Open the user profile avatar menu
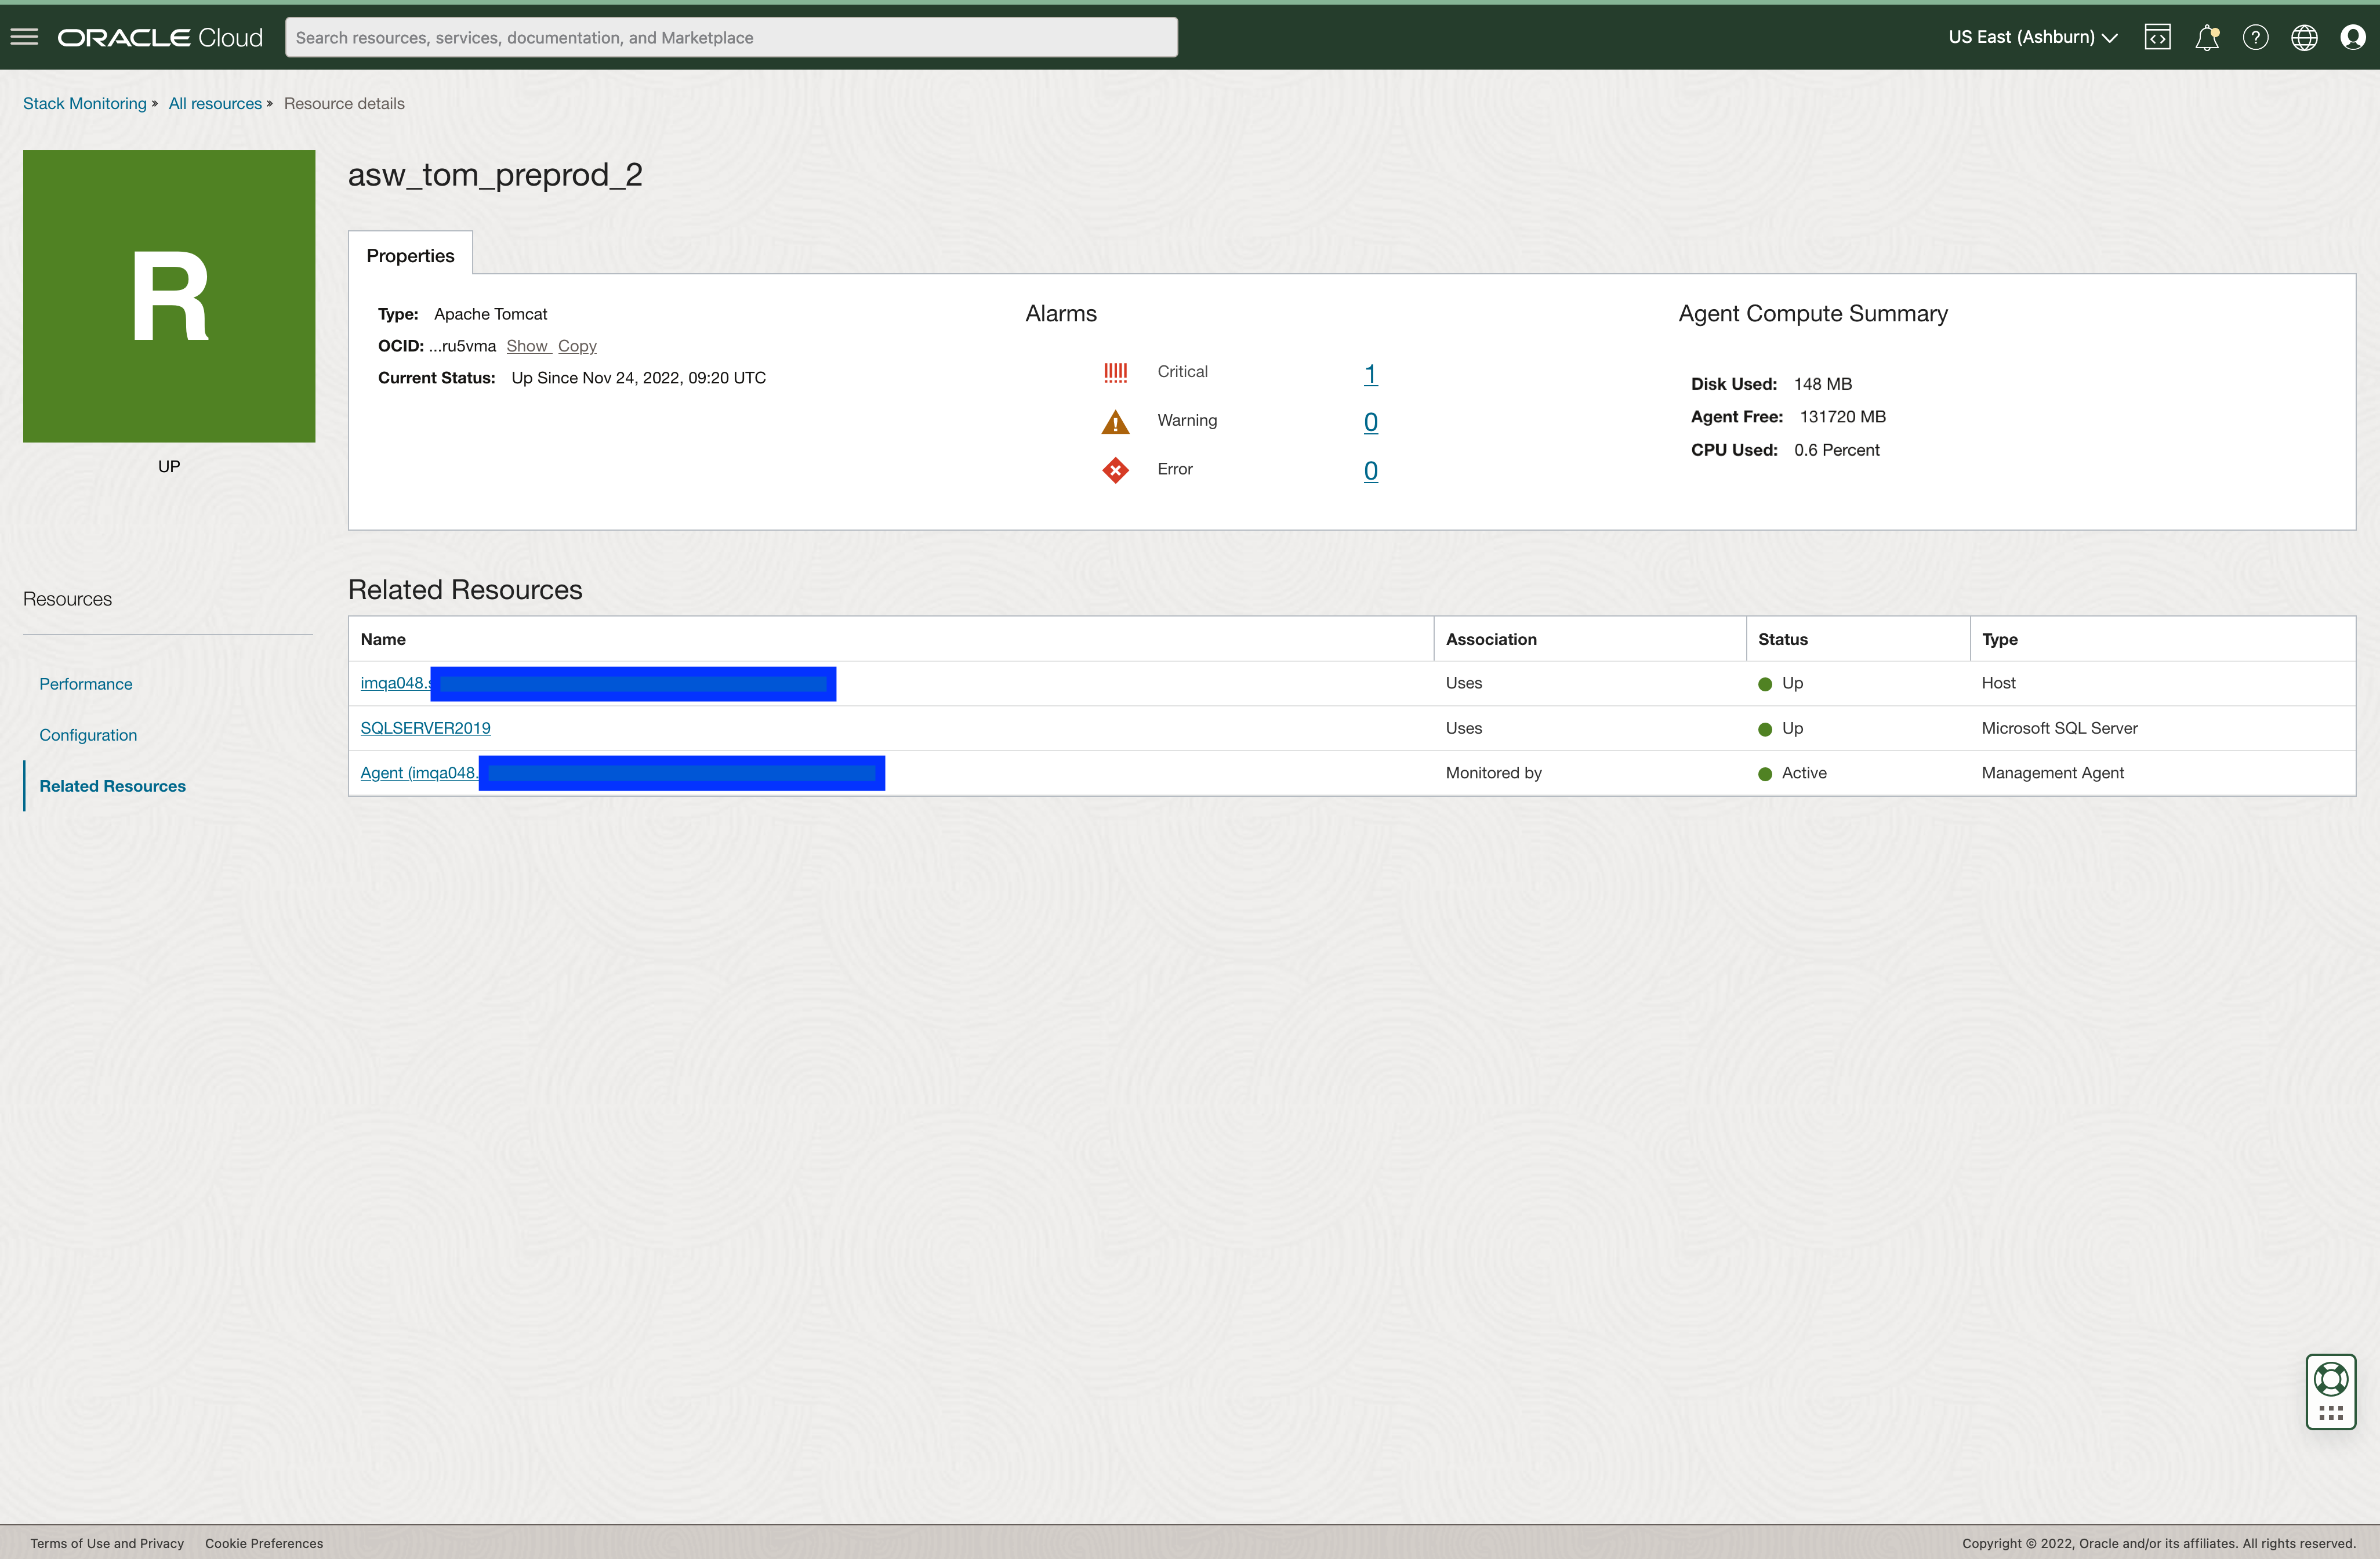 (x=2352, y=37)
